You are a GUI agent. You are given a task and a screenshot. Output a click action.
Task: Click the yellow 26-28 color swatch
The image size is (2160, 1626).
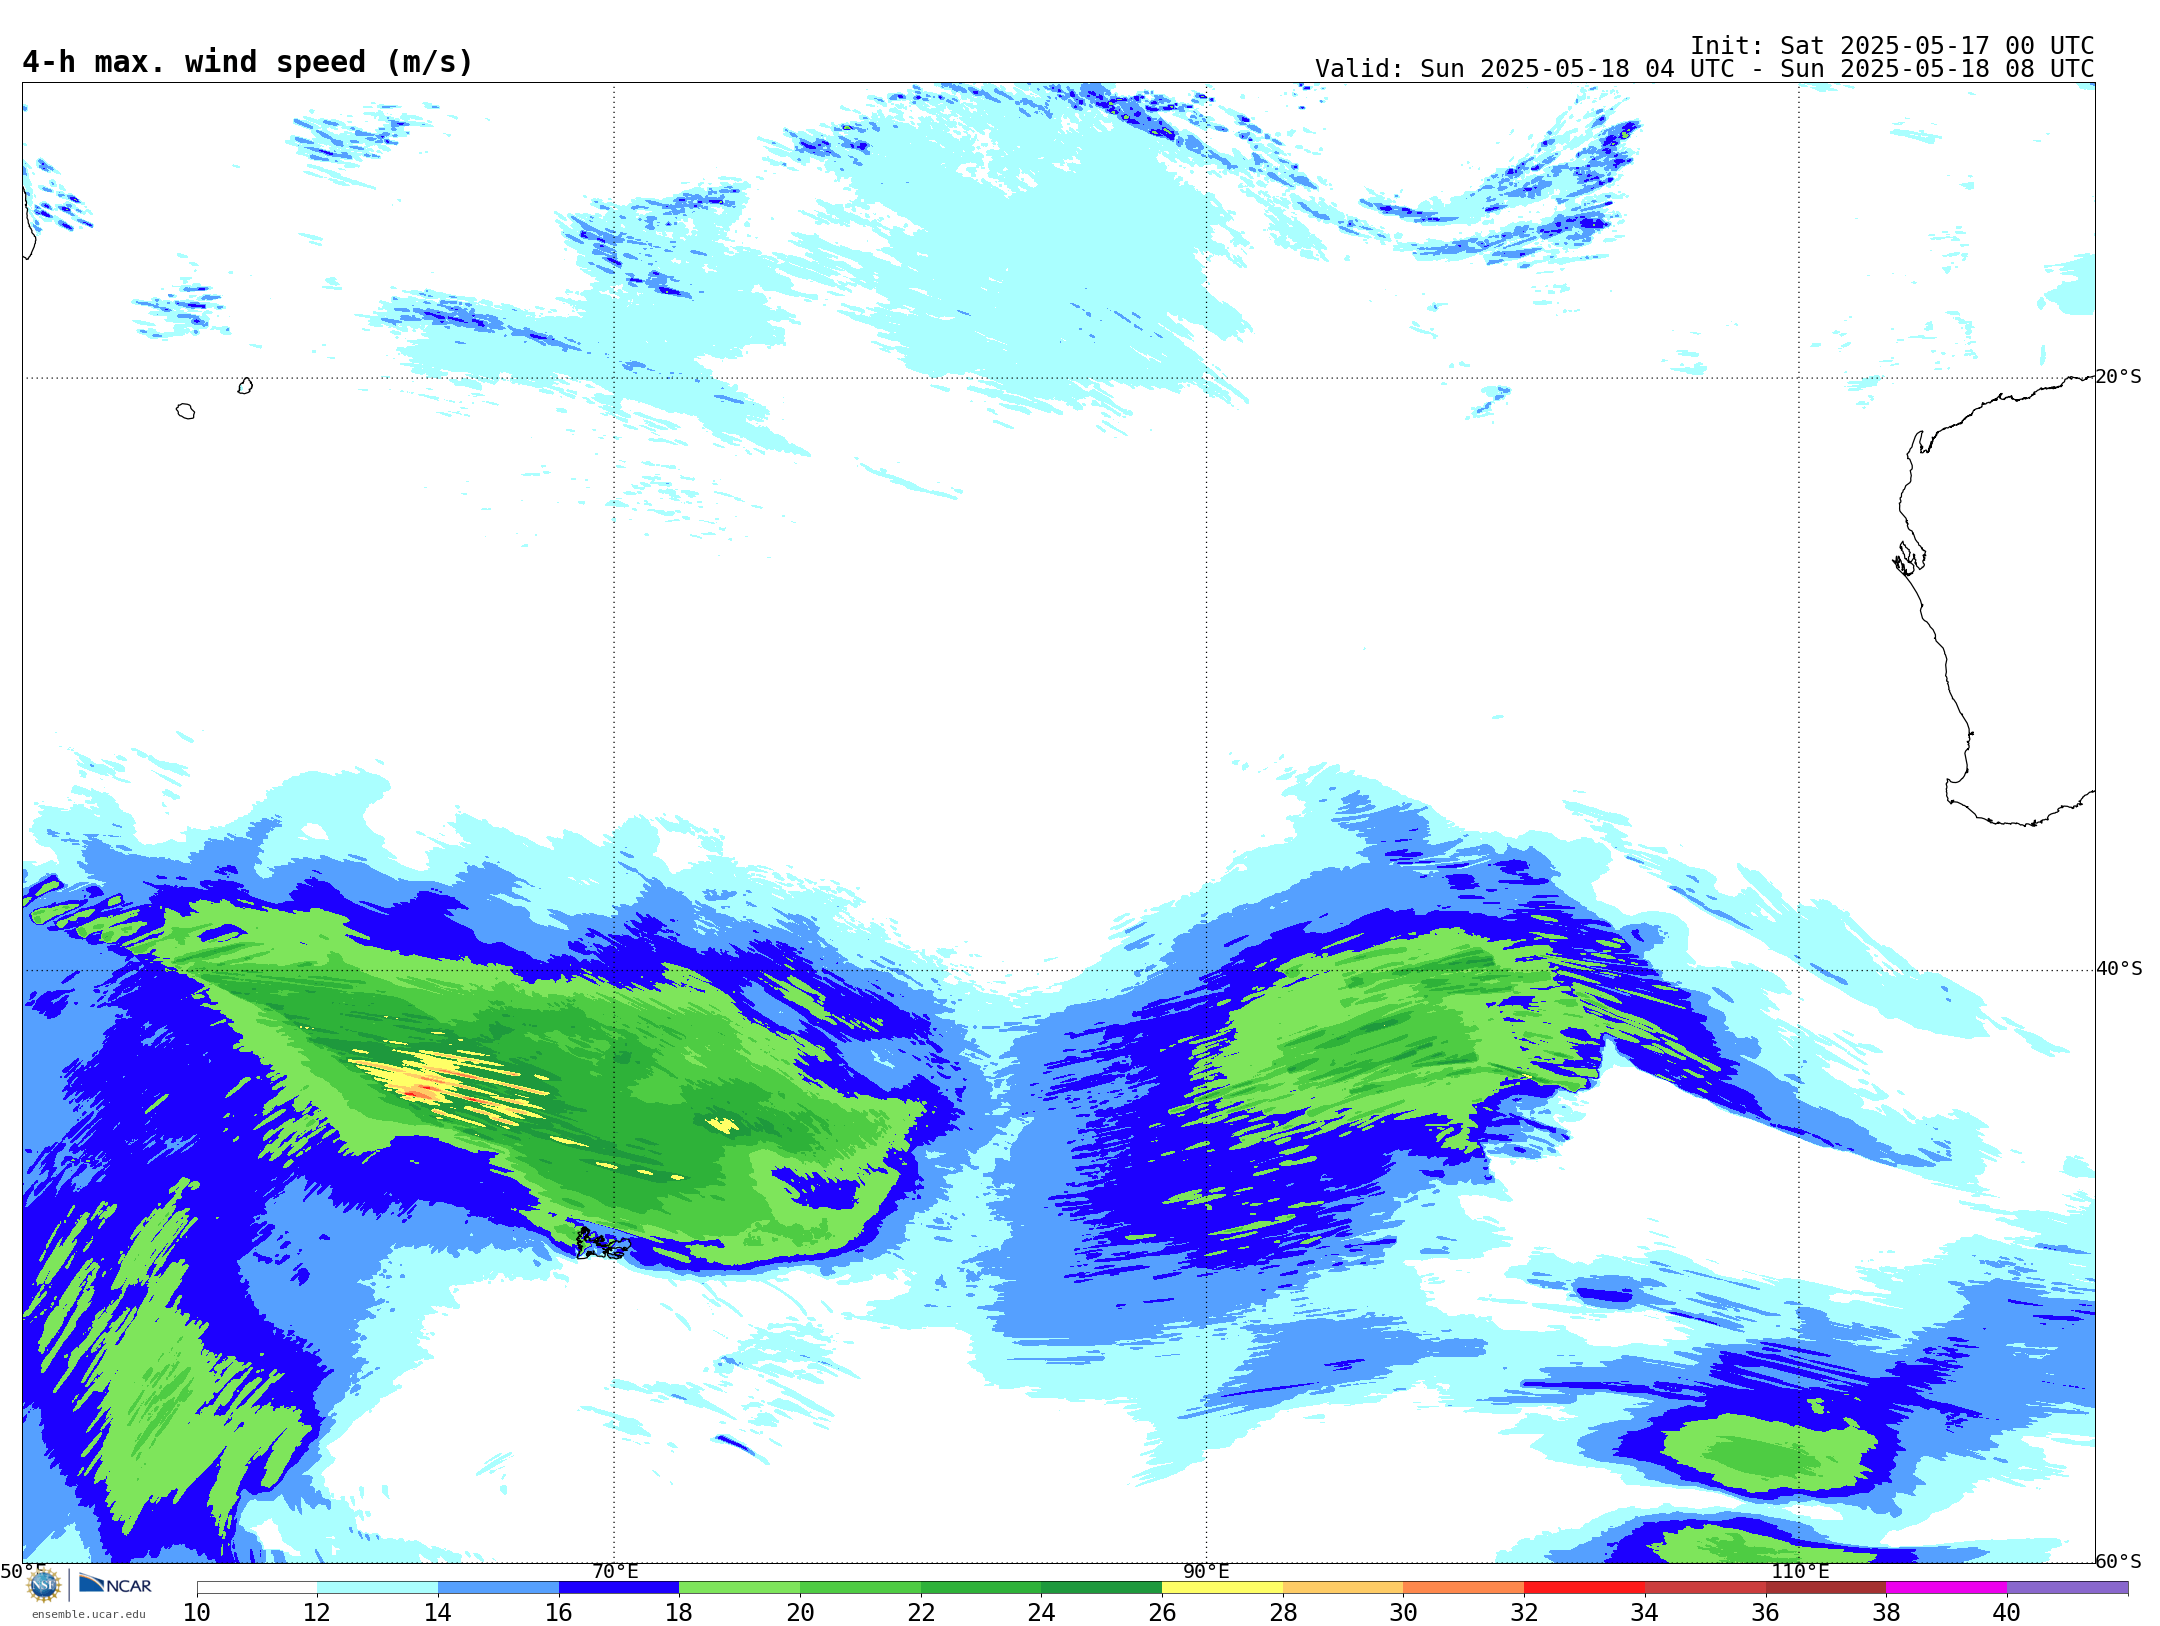click(1222, 1587)
